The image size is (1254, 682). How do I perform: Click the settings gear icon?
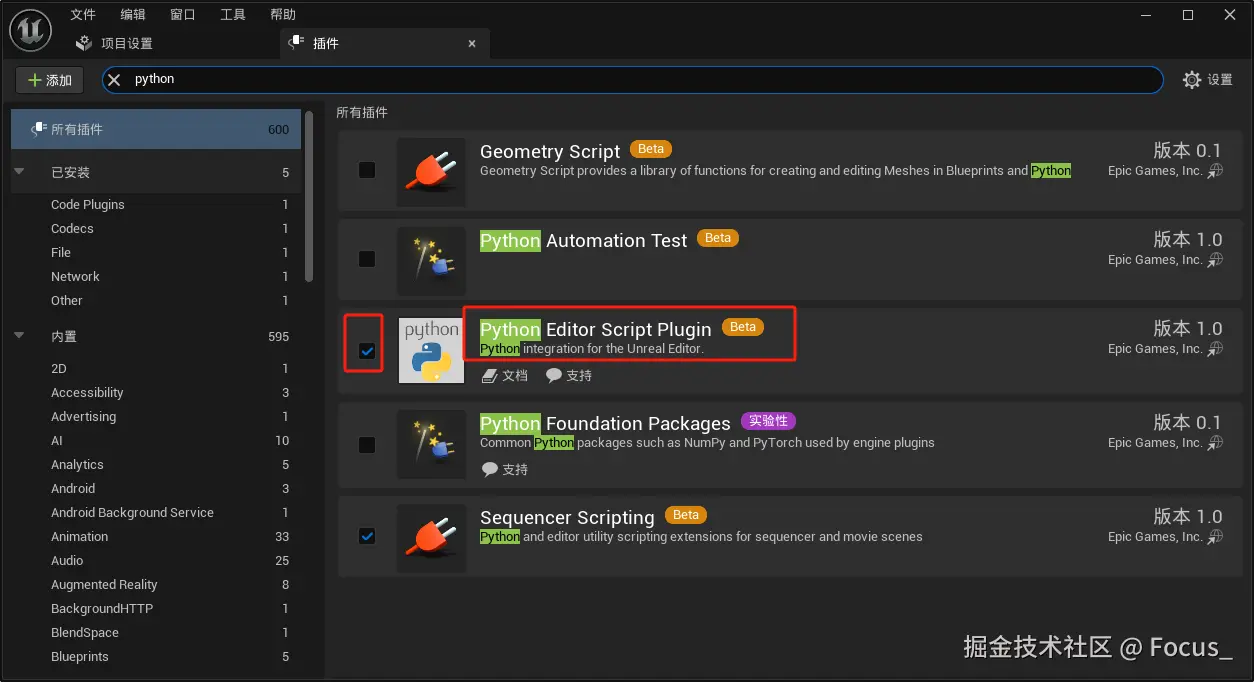pos(1192,80)
